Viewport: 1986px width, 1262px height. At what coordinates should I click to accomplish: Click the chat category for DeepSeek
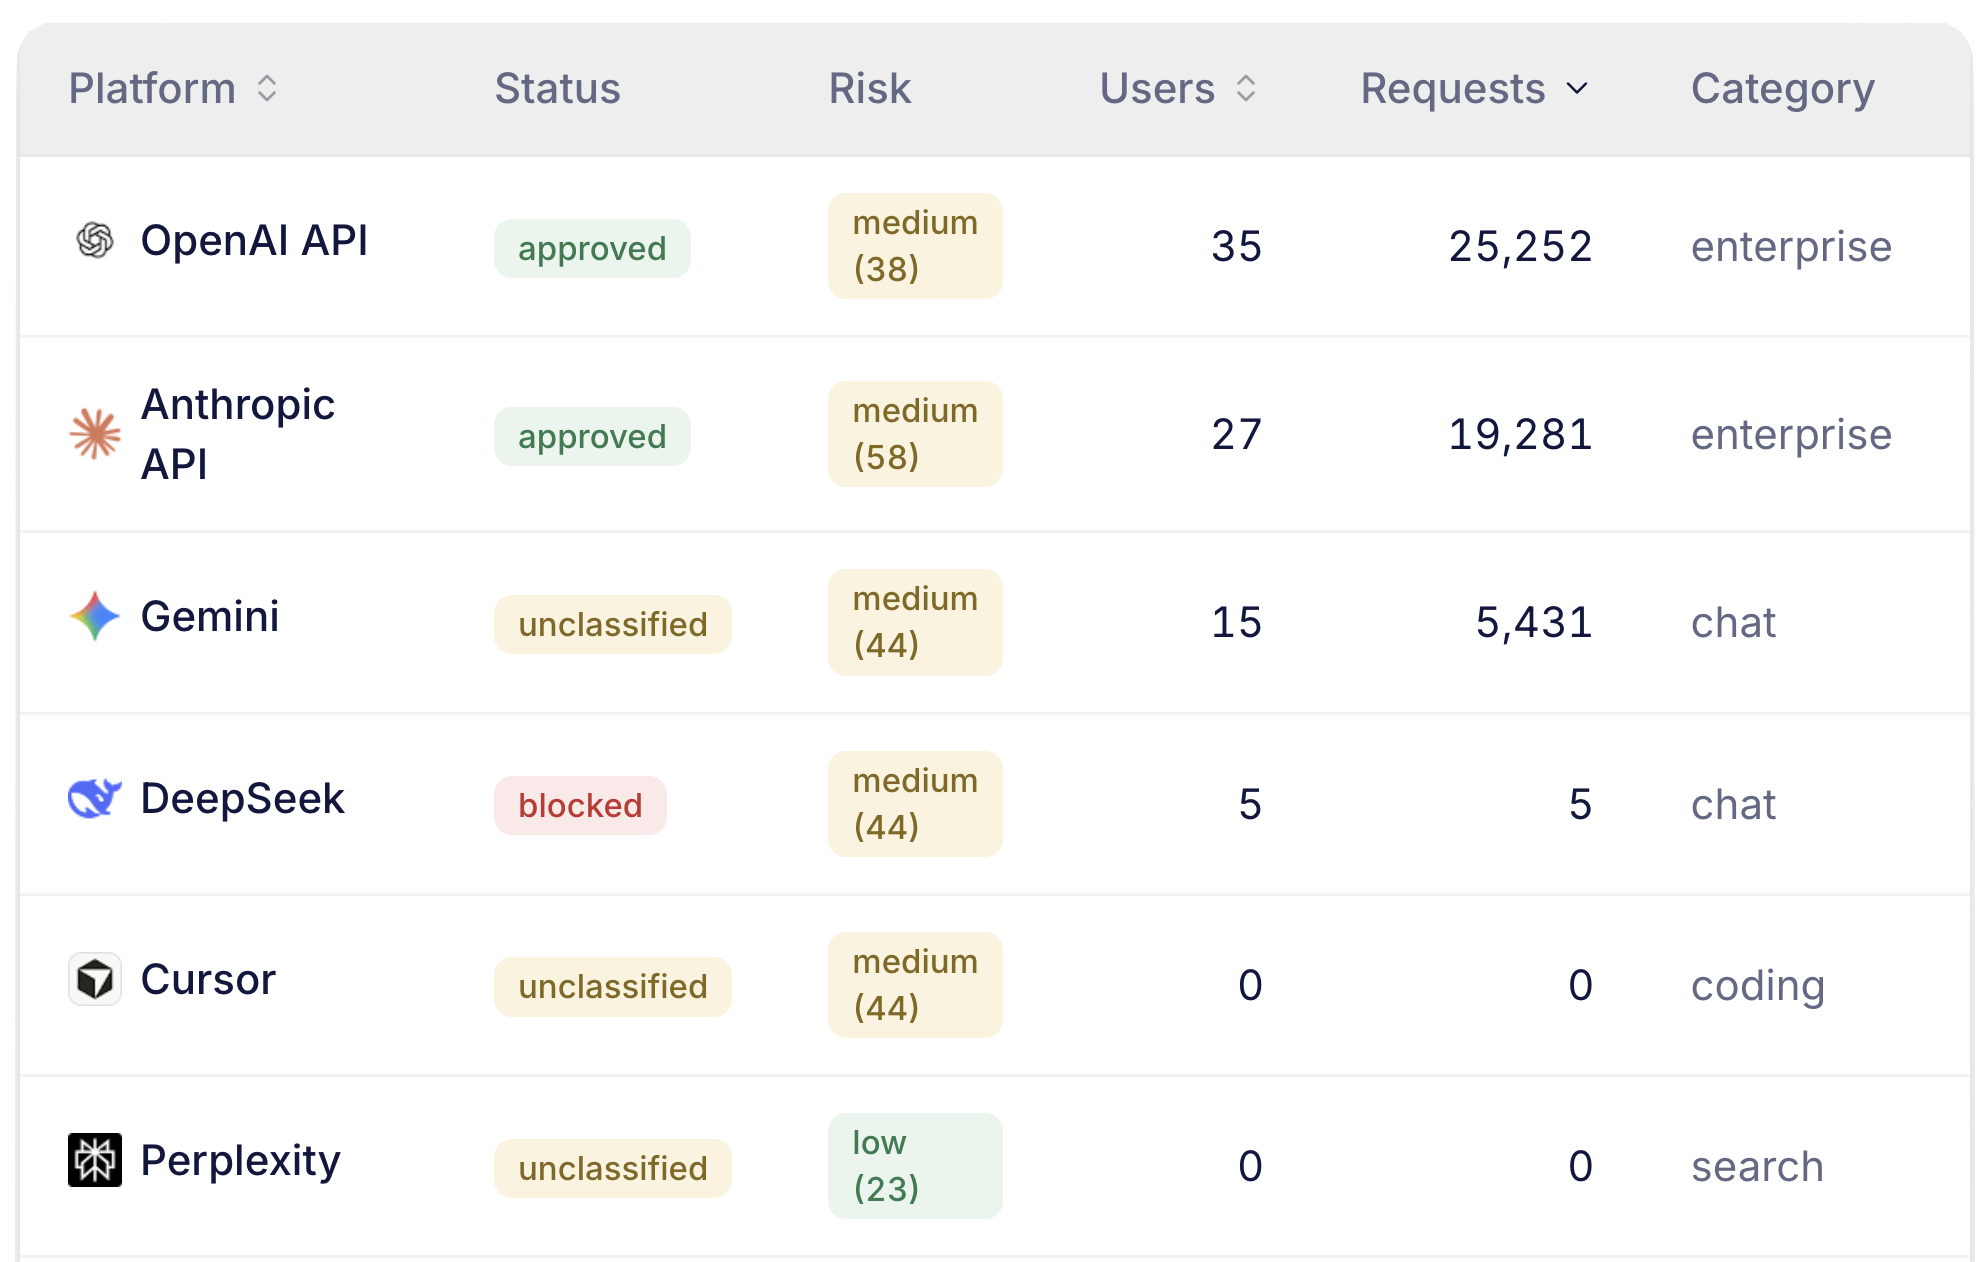click(x=1733, y=804)
